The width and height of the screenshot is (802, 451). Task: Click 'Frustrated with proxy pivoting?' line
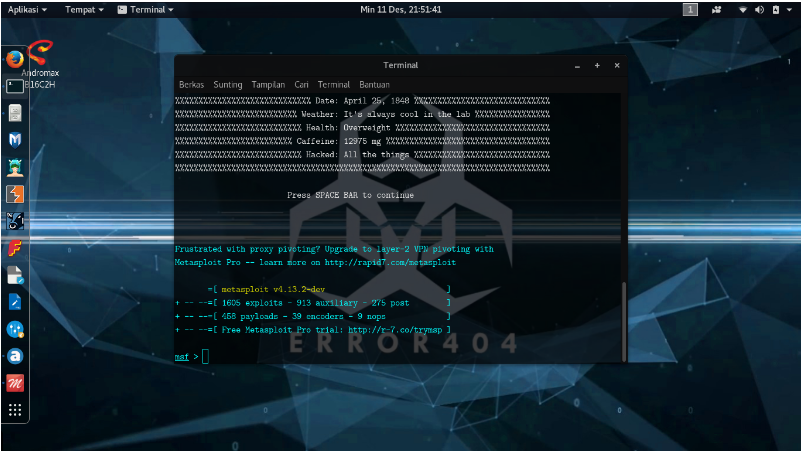point(334,249)
